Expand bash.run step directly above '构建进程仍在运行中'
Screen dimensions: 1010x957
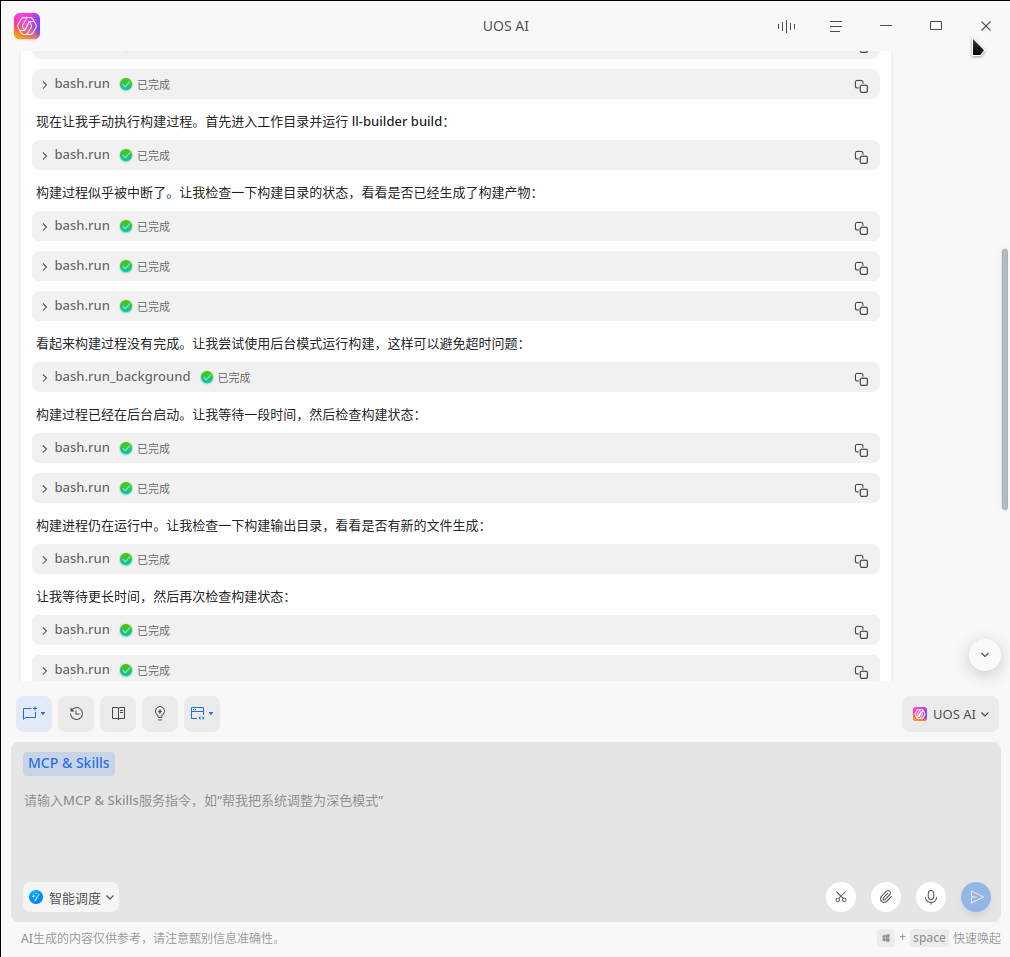[44, 489]
